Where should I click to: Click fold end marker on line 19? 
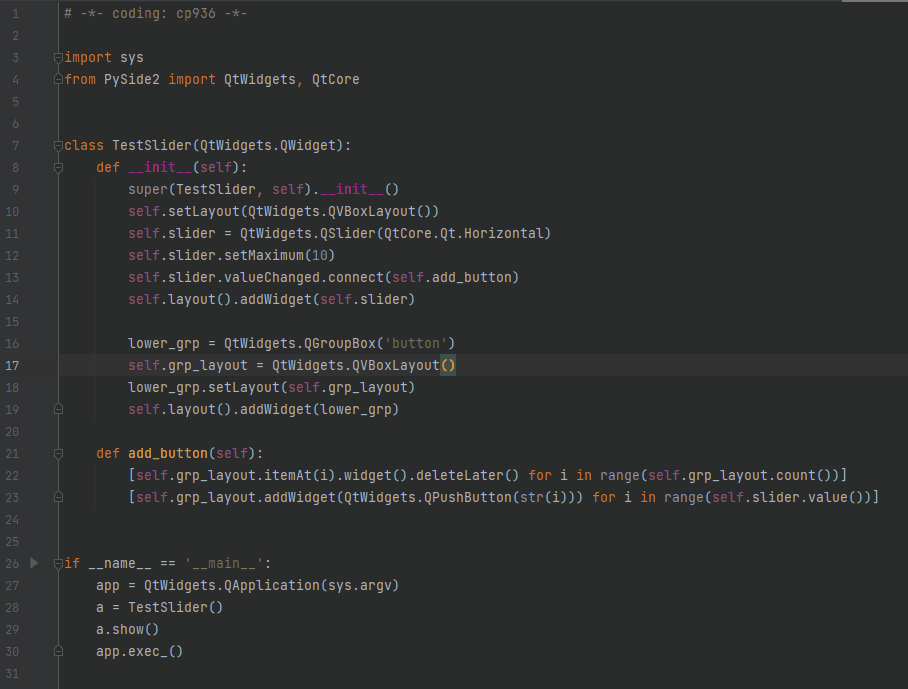coord(59,409)
